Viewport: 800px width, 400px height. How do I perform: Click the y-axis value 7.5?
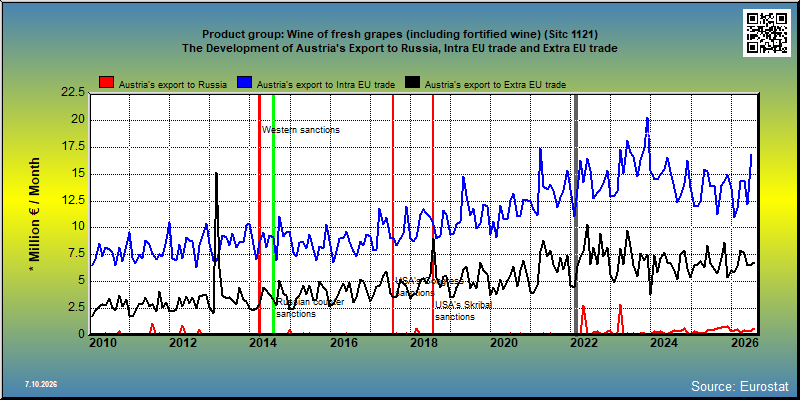click(x=77, y=254)
